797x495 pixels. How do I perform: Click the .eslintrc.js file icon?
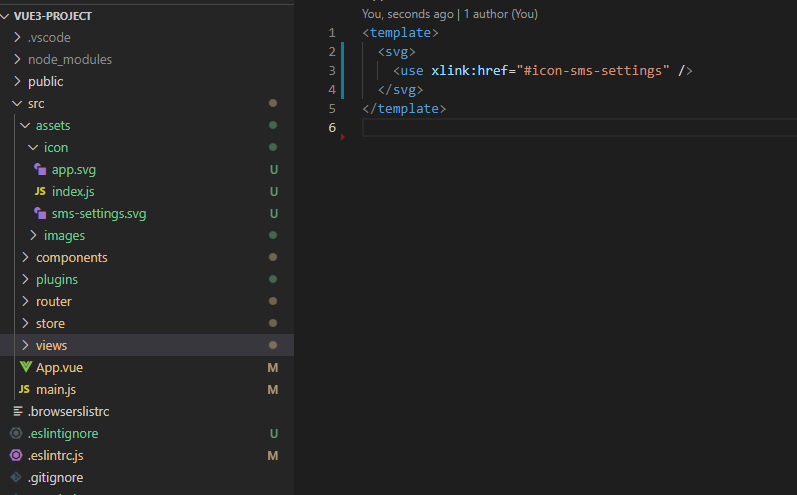click(16, 455)
